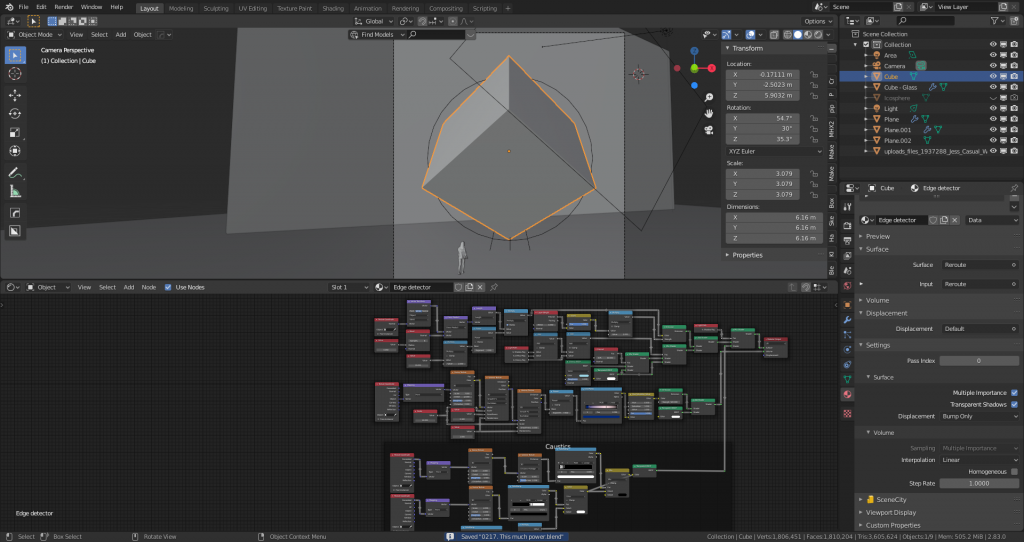
Task: Activate the Scale tool
Action: (14, 133)
